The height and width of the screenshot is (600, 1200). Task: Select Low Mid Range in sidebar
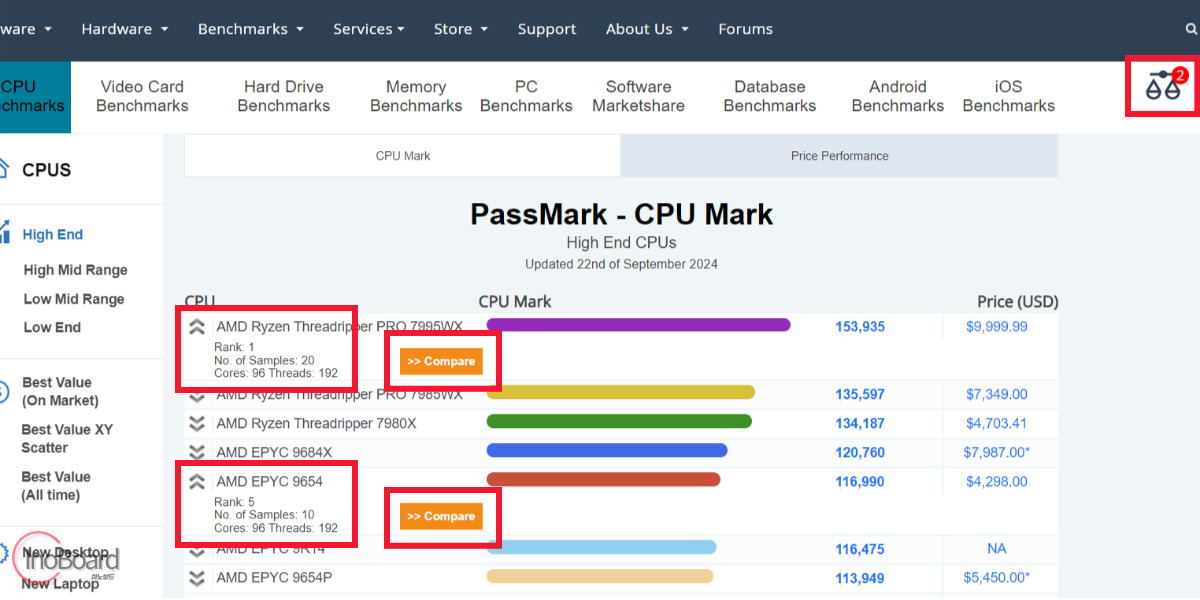[74, 299]
